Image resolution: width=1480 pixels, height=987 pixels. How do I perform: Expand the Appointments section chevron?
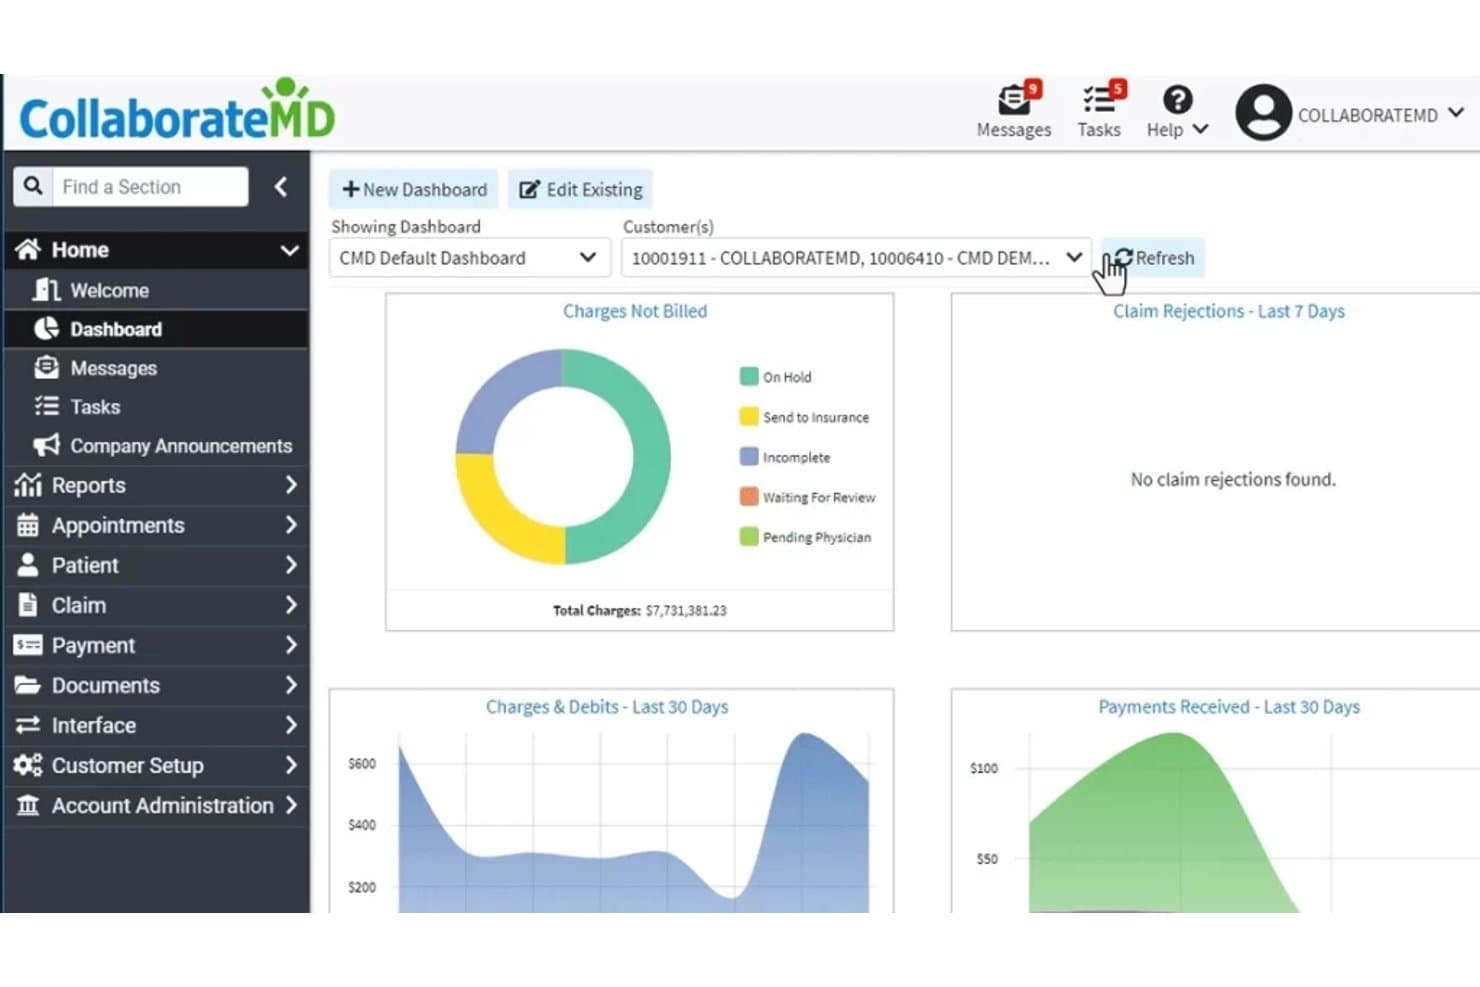pos(291,525)
